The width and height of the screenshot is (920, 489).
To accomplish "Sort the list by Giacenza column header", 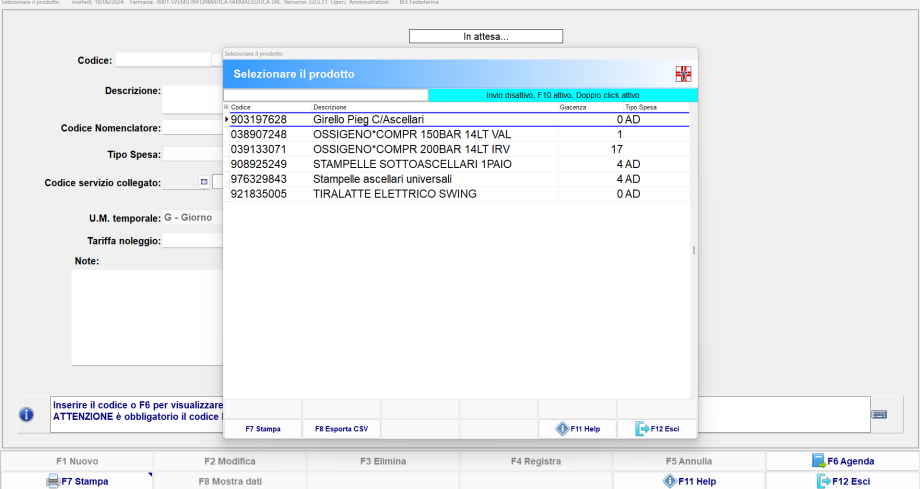I will point(573,107).
